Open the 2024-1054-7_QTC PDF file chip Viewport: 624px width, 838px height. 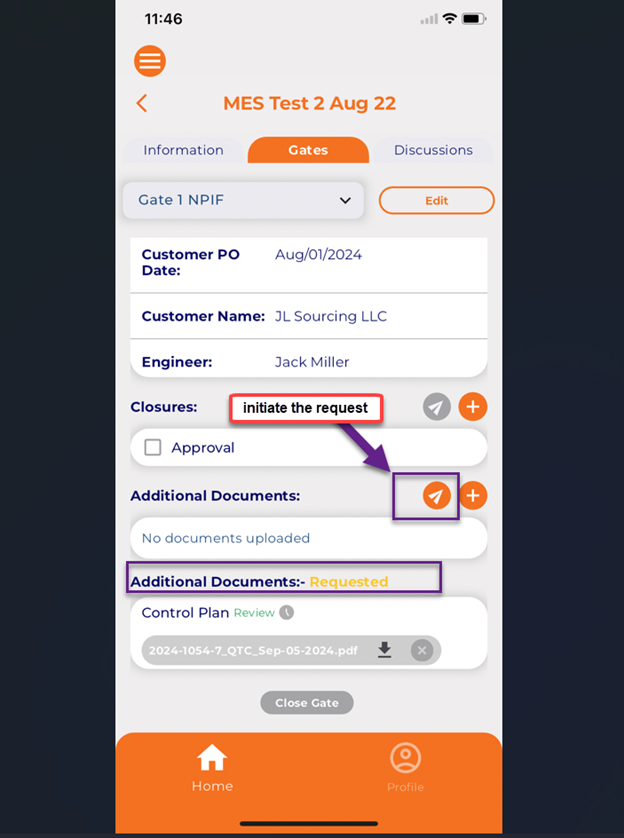pos(255,651)
